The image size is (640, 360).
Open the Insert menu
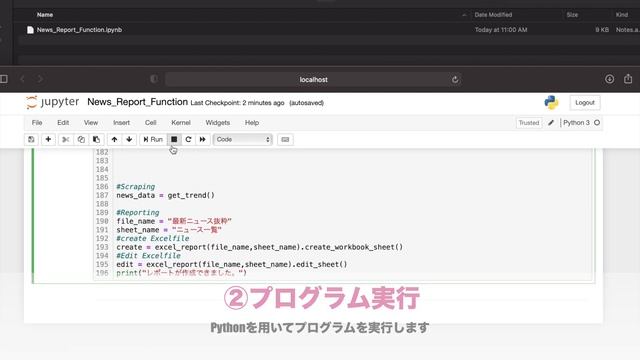click(x=121, y=123)
